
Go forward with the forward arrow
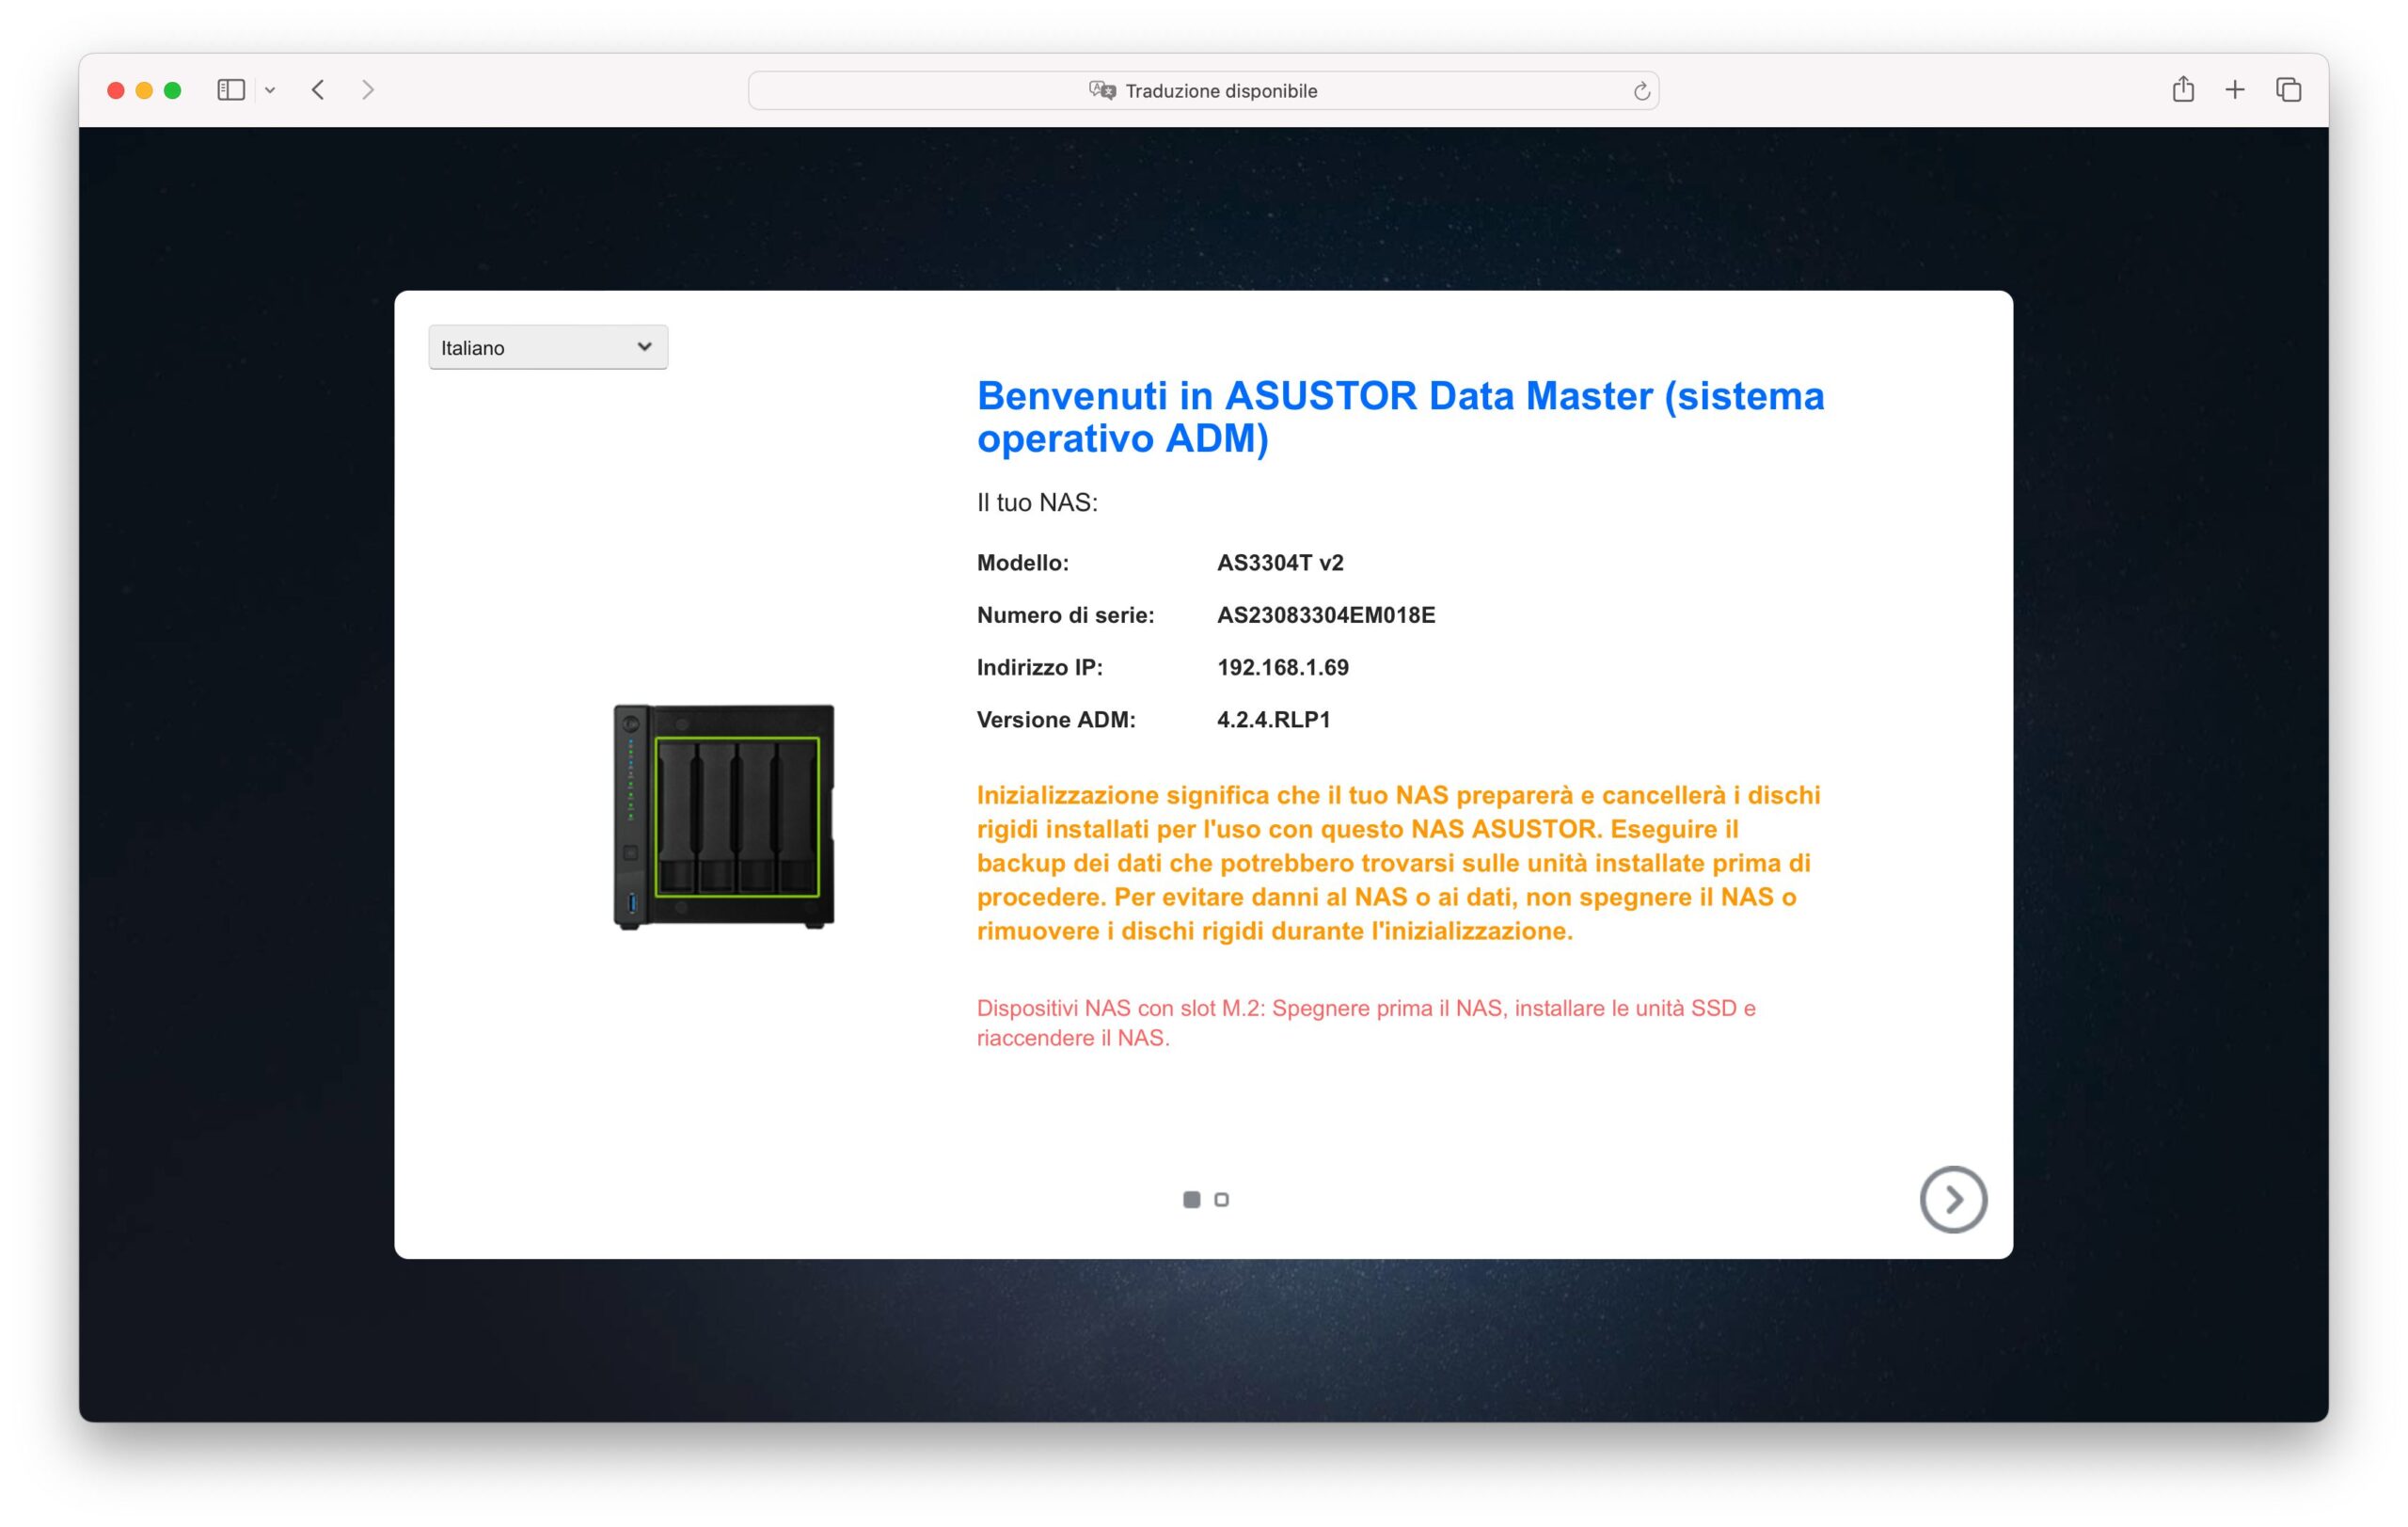tap(368, 90)
